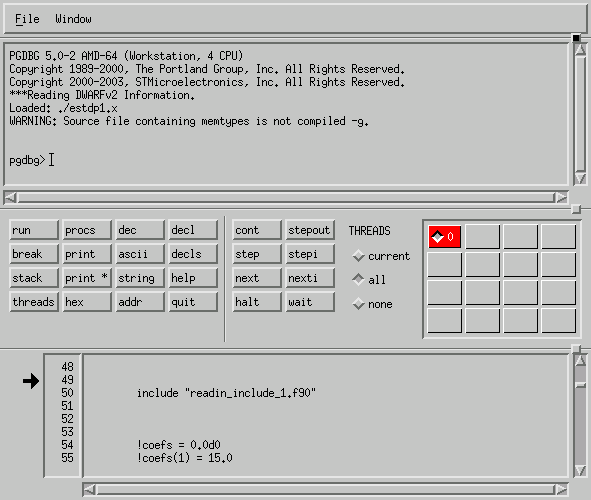The width and height of the screenshot is (591, 500).
Task: Click the decl button
Action: coord(193,230)
